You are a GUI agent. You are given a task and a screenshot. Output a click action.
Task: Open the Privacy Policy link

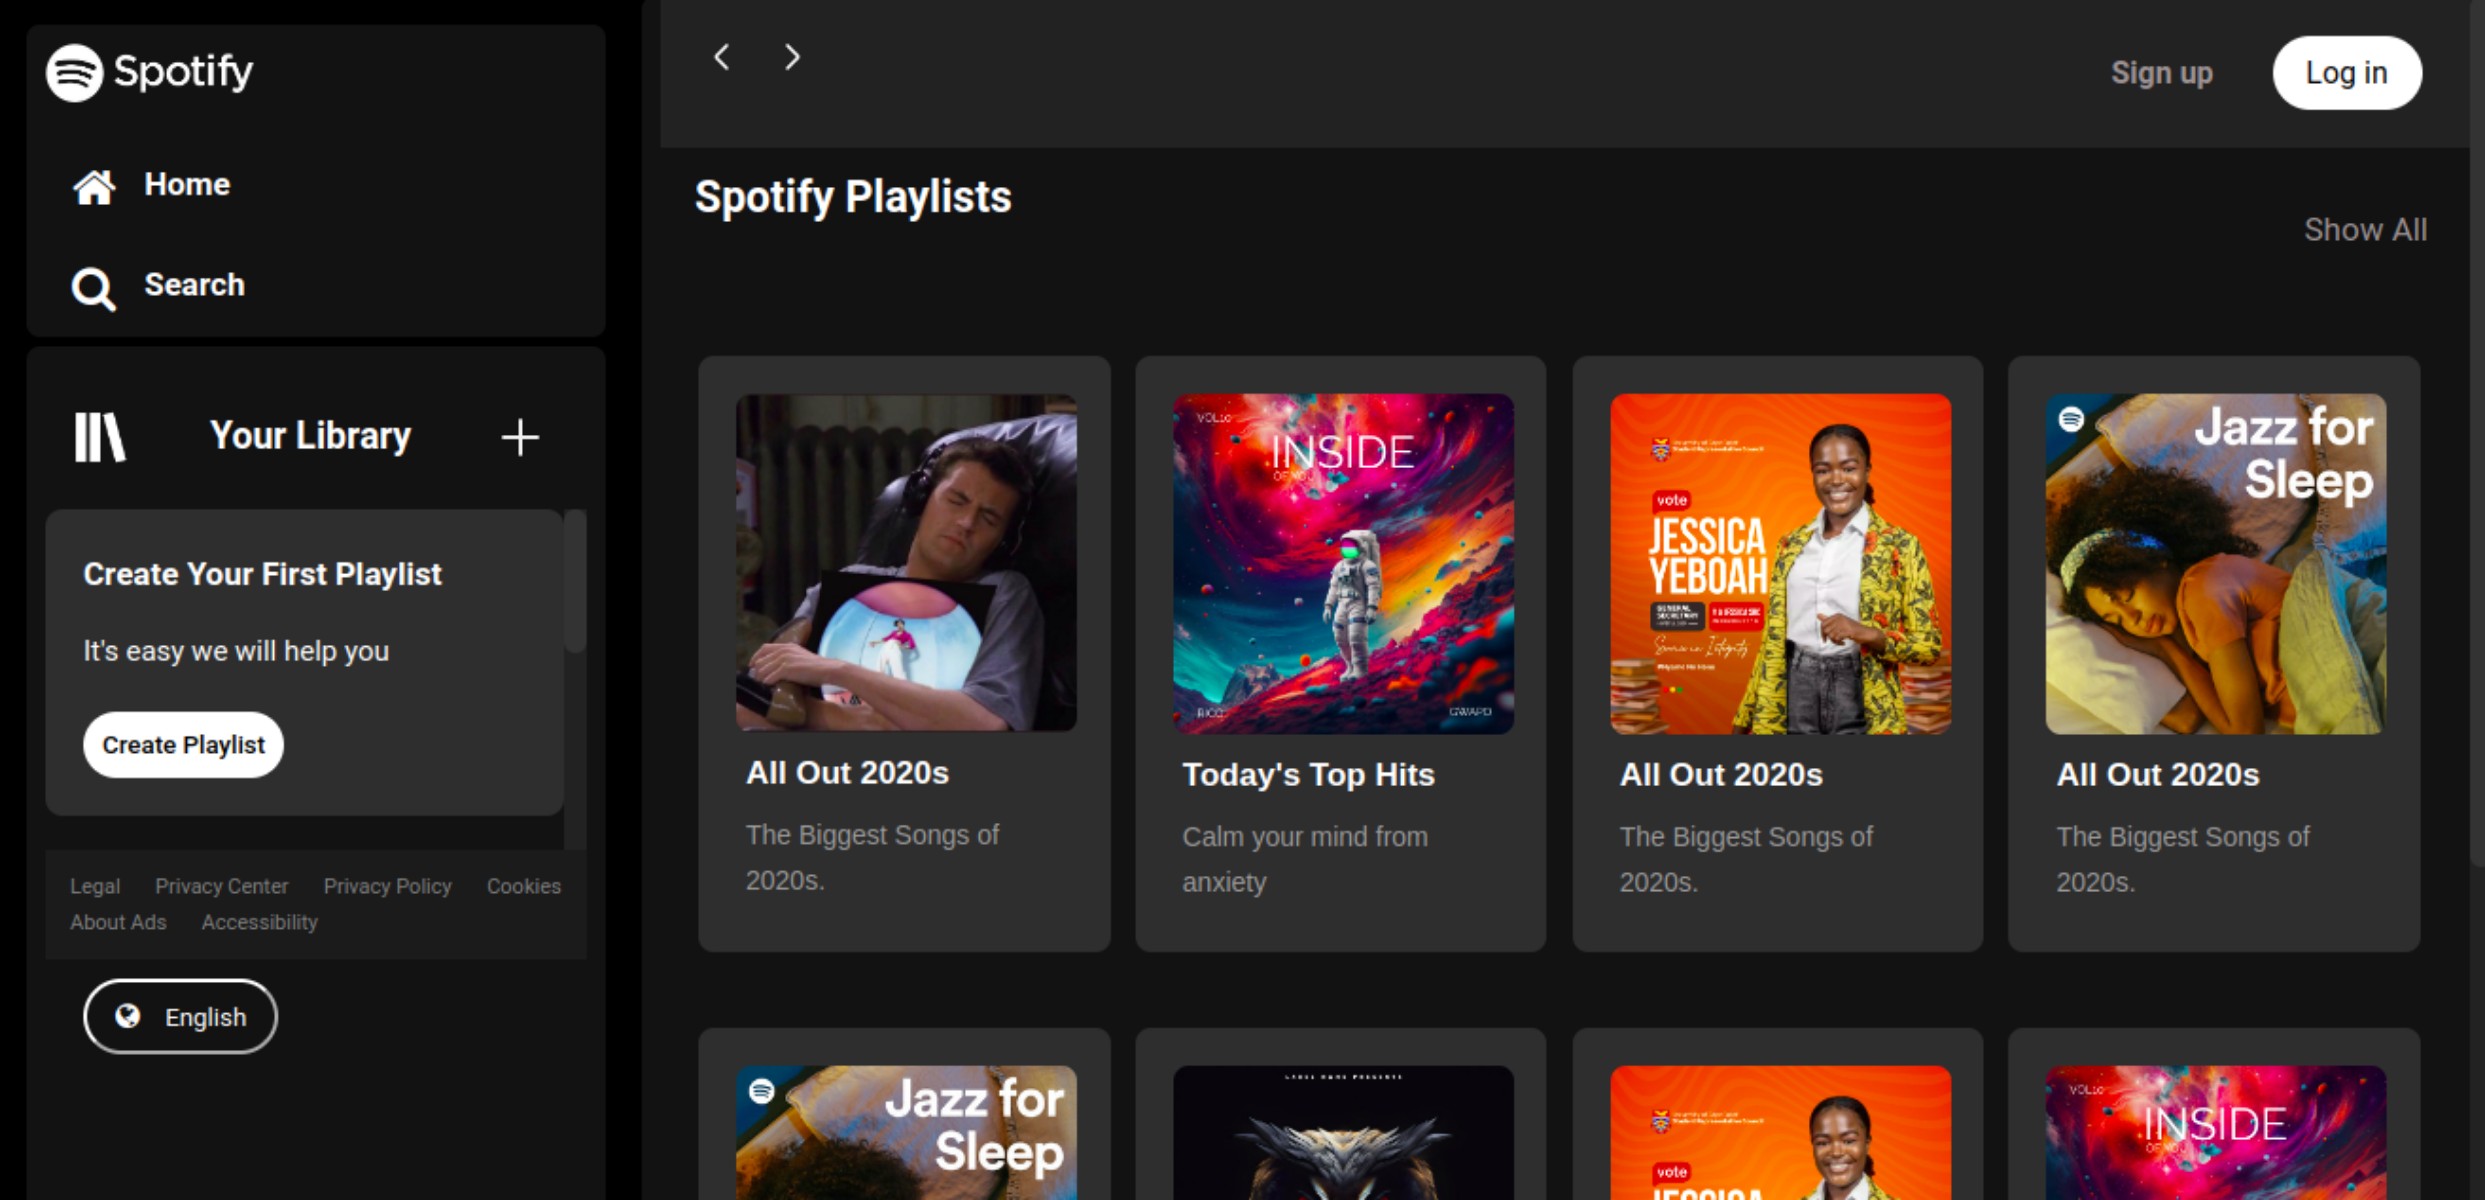pos(387,886)
